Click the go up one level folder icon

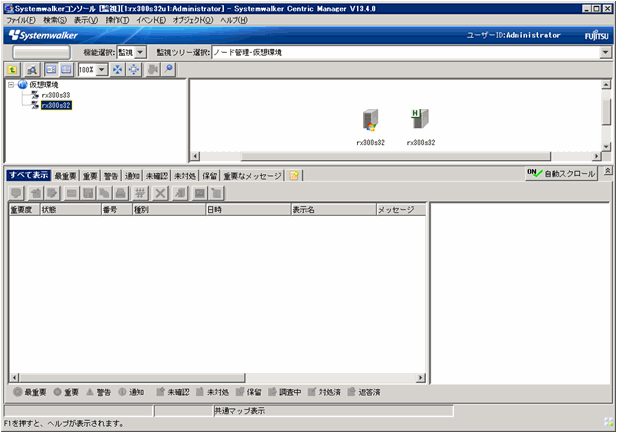pyautogui.click(x=13, y=70)
